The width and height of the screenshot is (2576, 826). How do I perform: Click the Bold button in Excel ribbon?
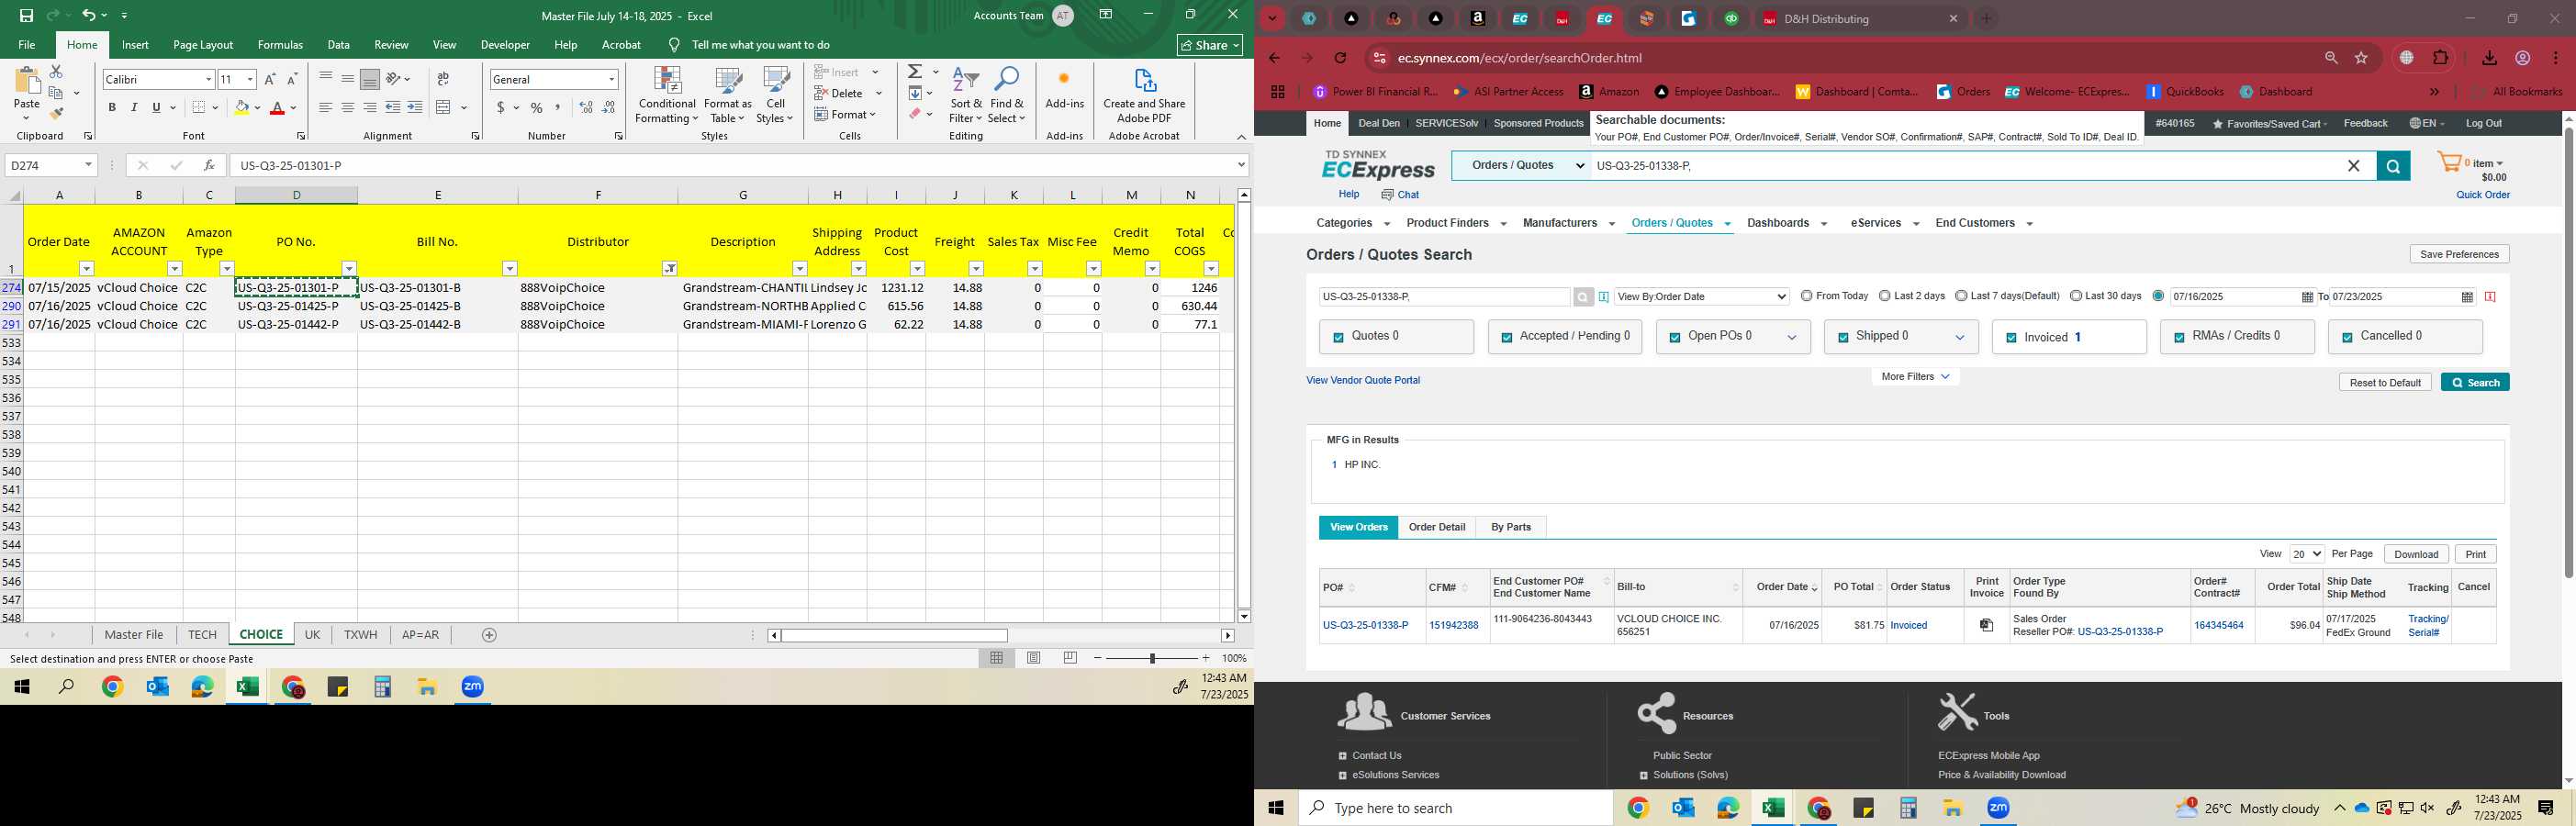pyautogui.click(x=112, y=108)
